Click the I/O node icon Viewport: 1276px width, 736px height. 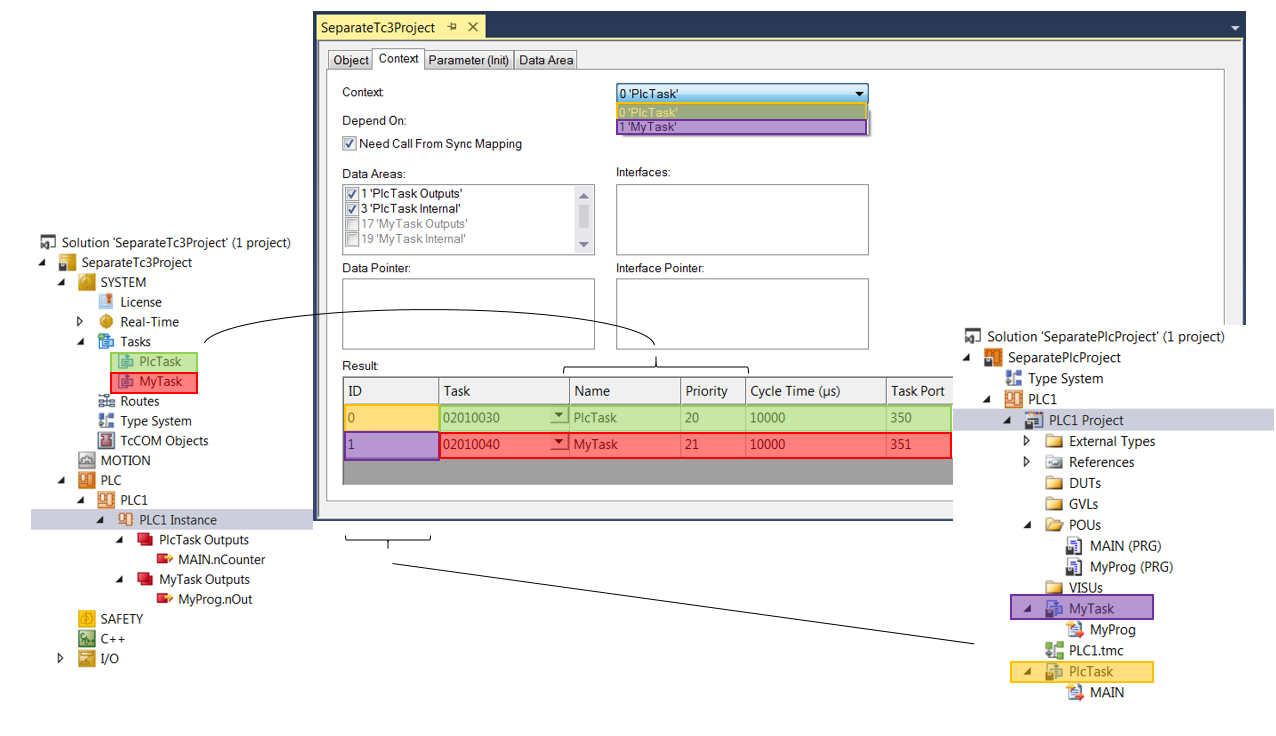87,658
